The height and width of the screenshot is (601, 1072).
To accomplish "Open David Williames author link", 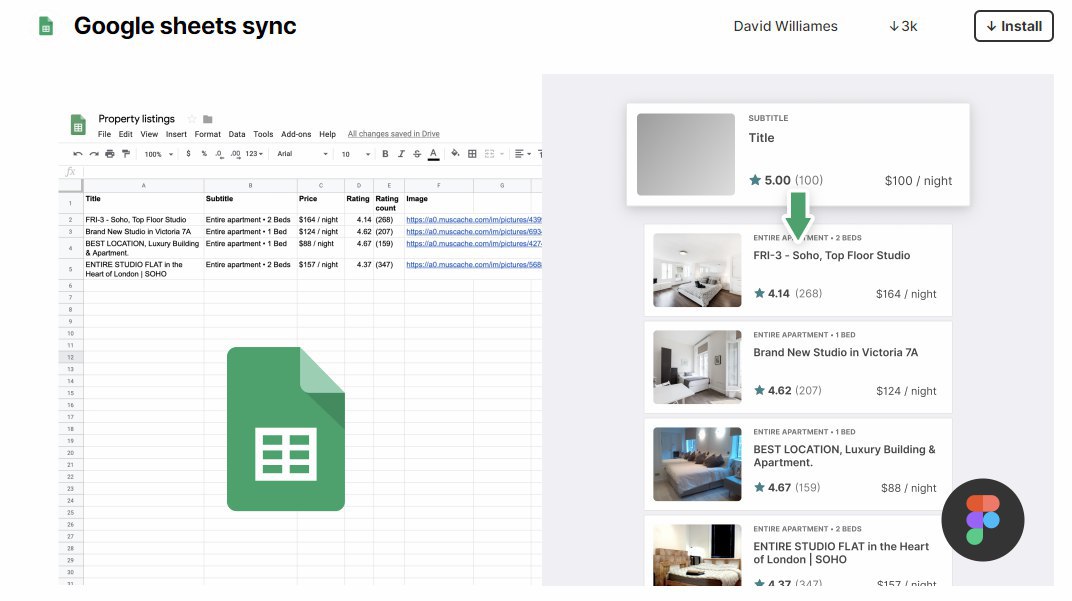I will pyautogui.click(x=785, y=26).
